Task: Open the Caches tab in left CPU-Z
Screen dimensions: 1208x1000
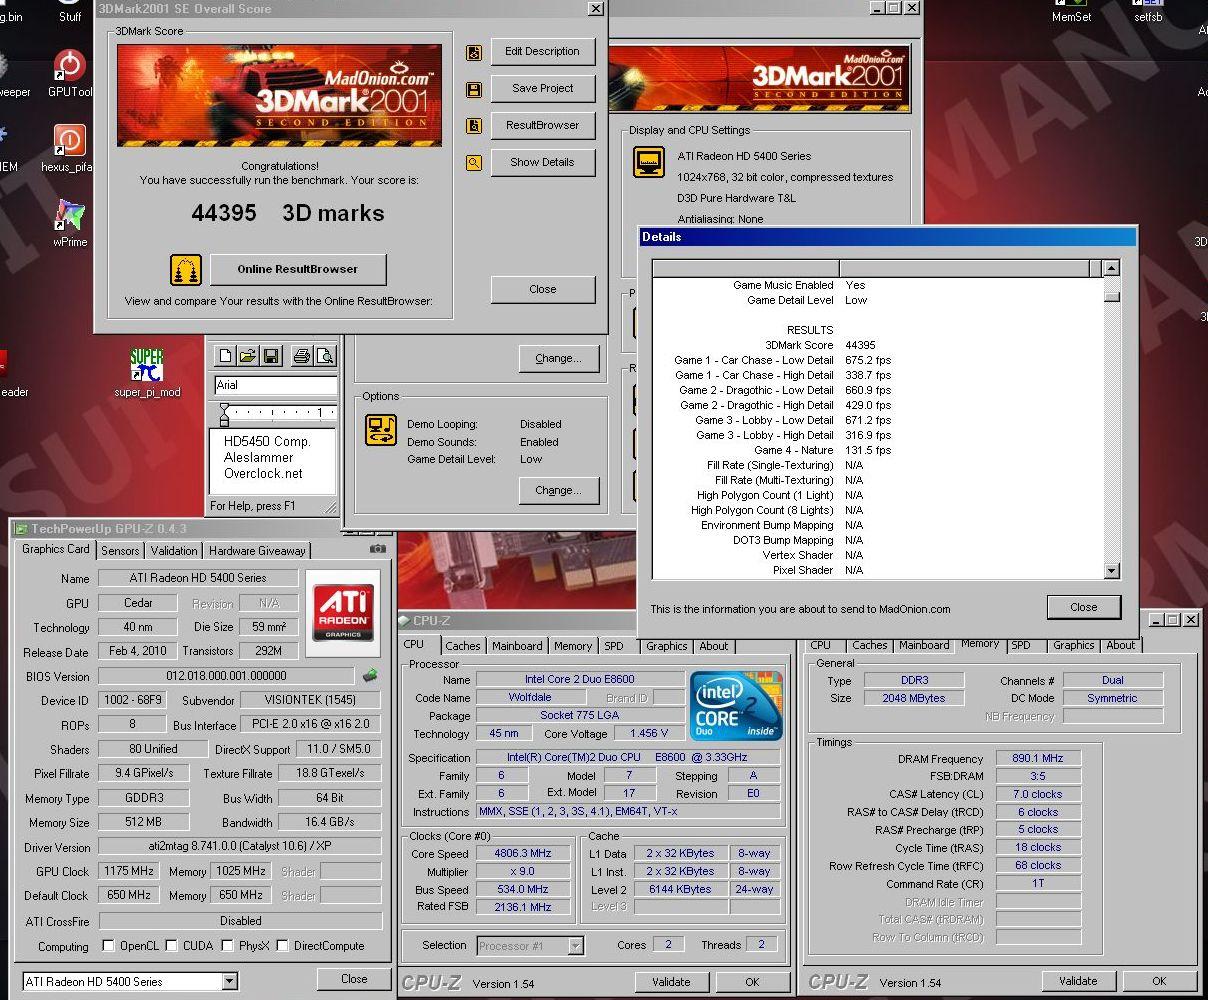Action: coord(463,646)
